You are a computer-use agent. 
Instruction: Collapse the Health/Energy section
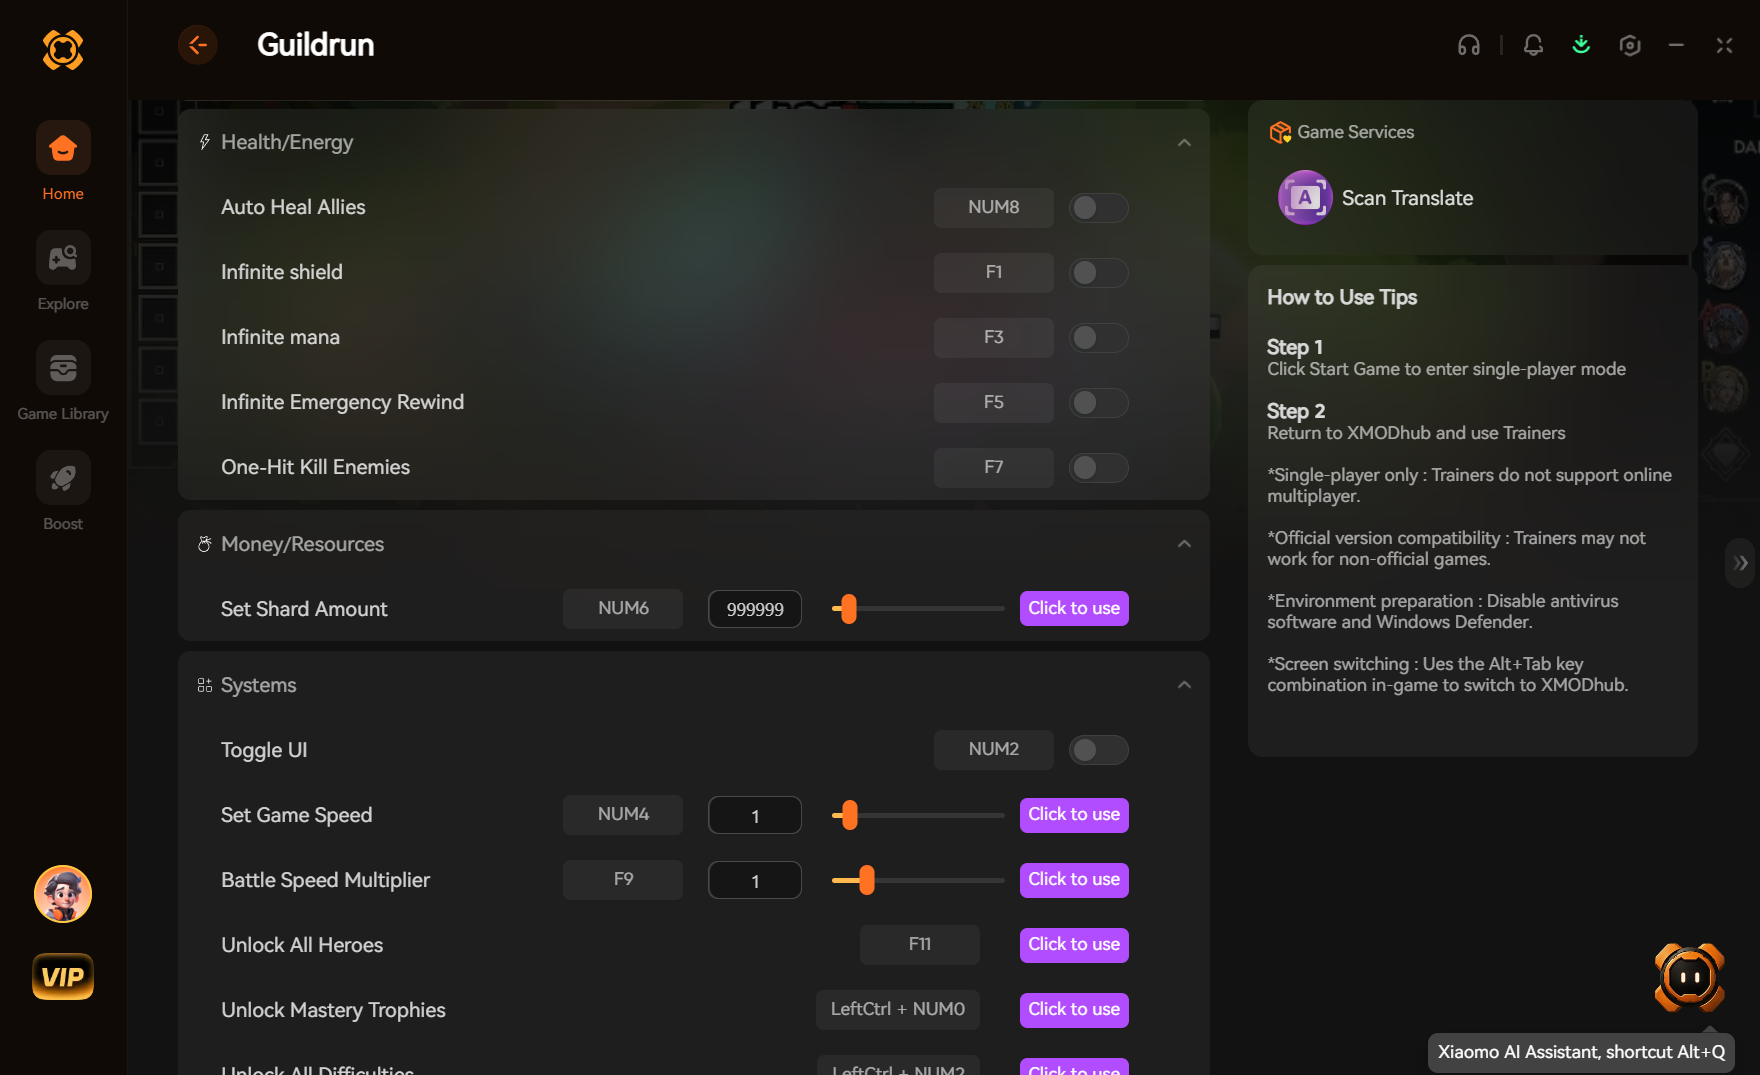click(1184, 142)
